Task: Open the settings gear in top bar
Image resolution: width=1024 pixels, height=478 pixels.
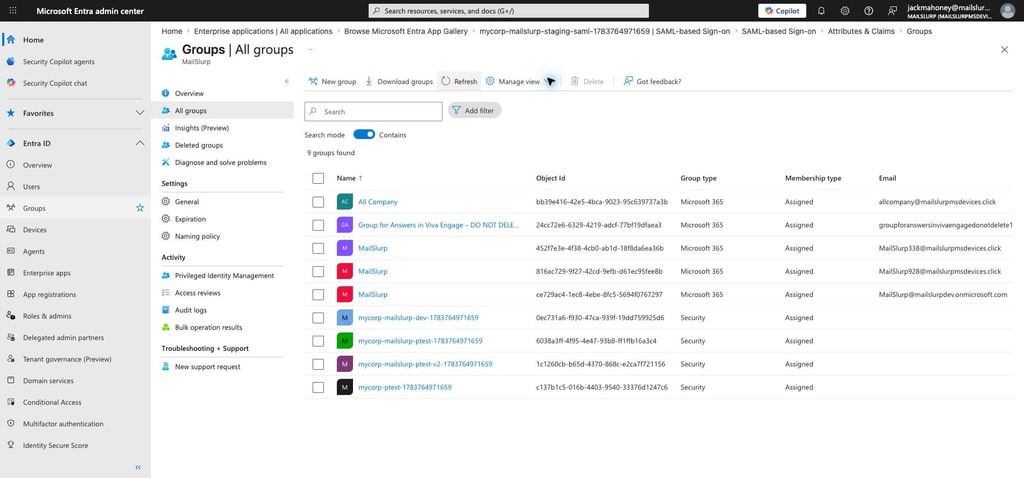Action: pos(845,11)
